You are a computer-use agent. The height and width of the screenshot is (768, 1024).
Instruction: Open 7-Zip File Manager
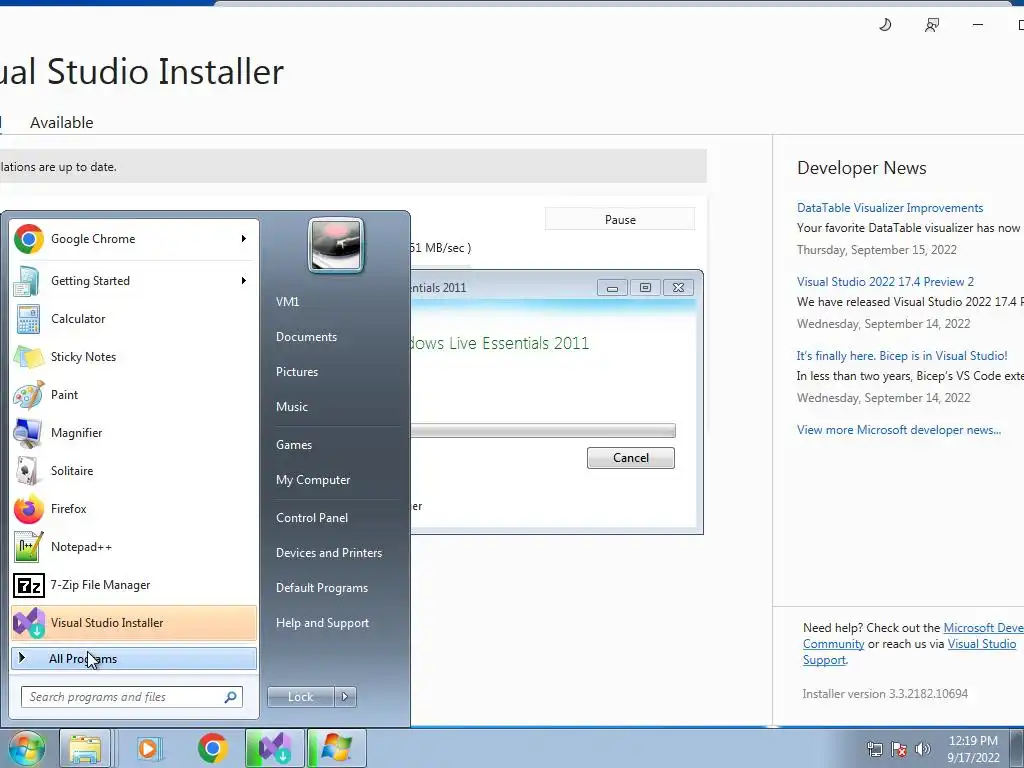click(133, 585)
